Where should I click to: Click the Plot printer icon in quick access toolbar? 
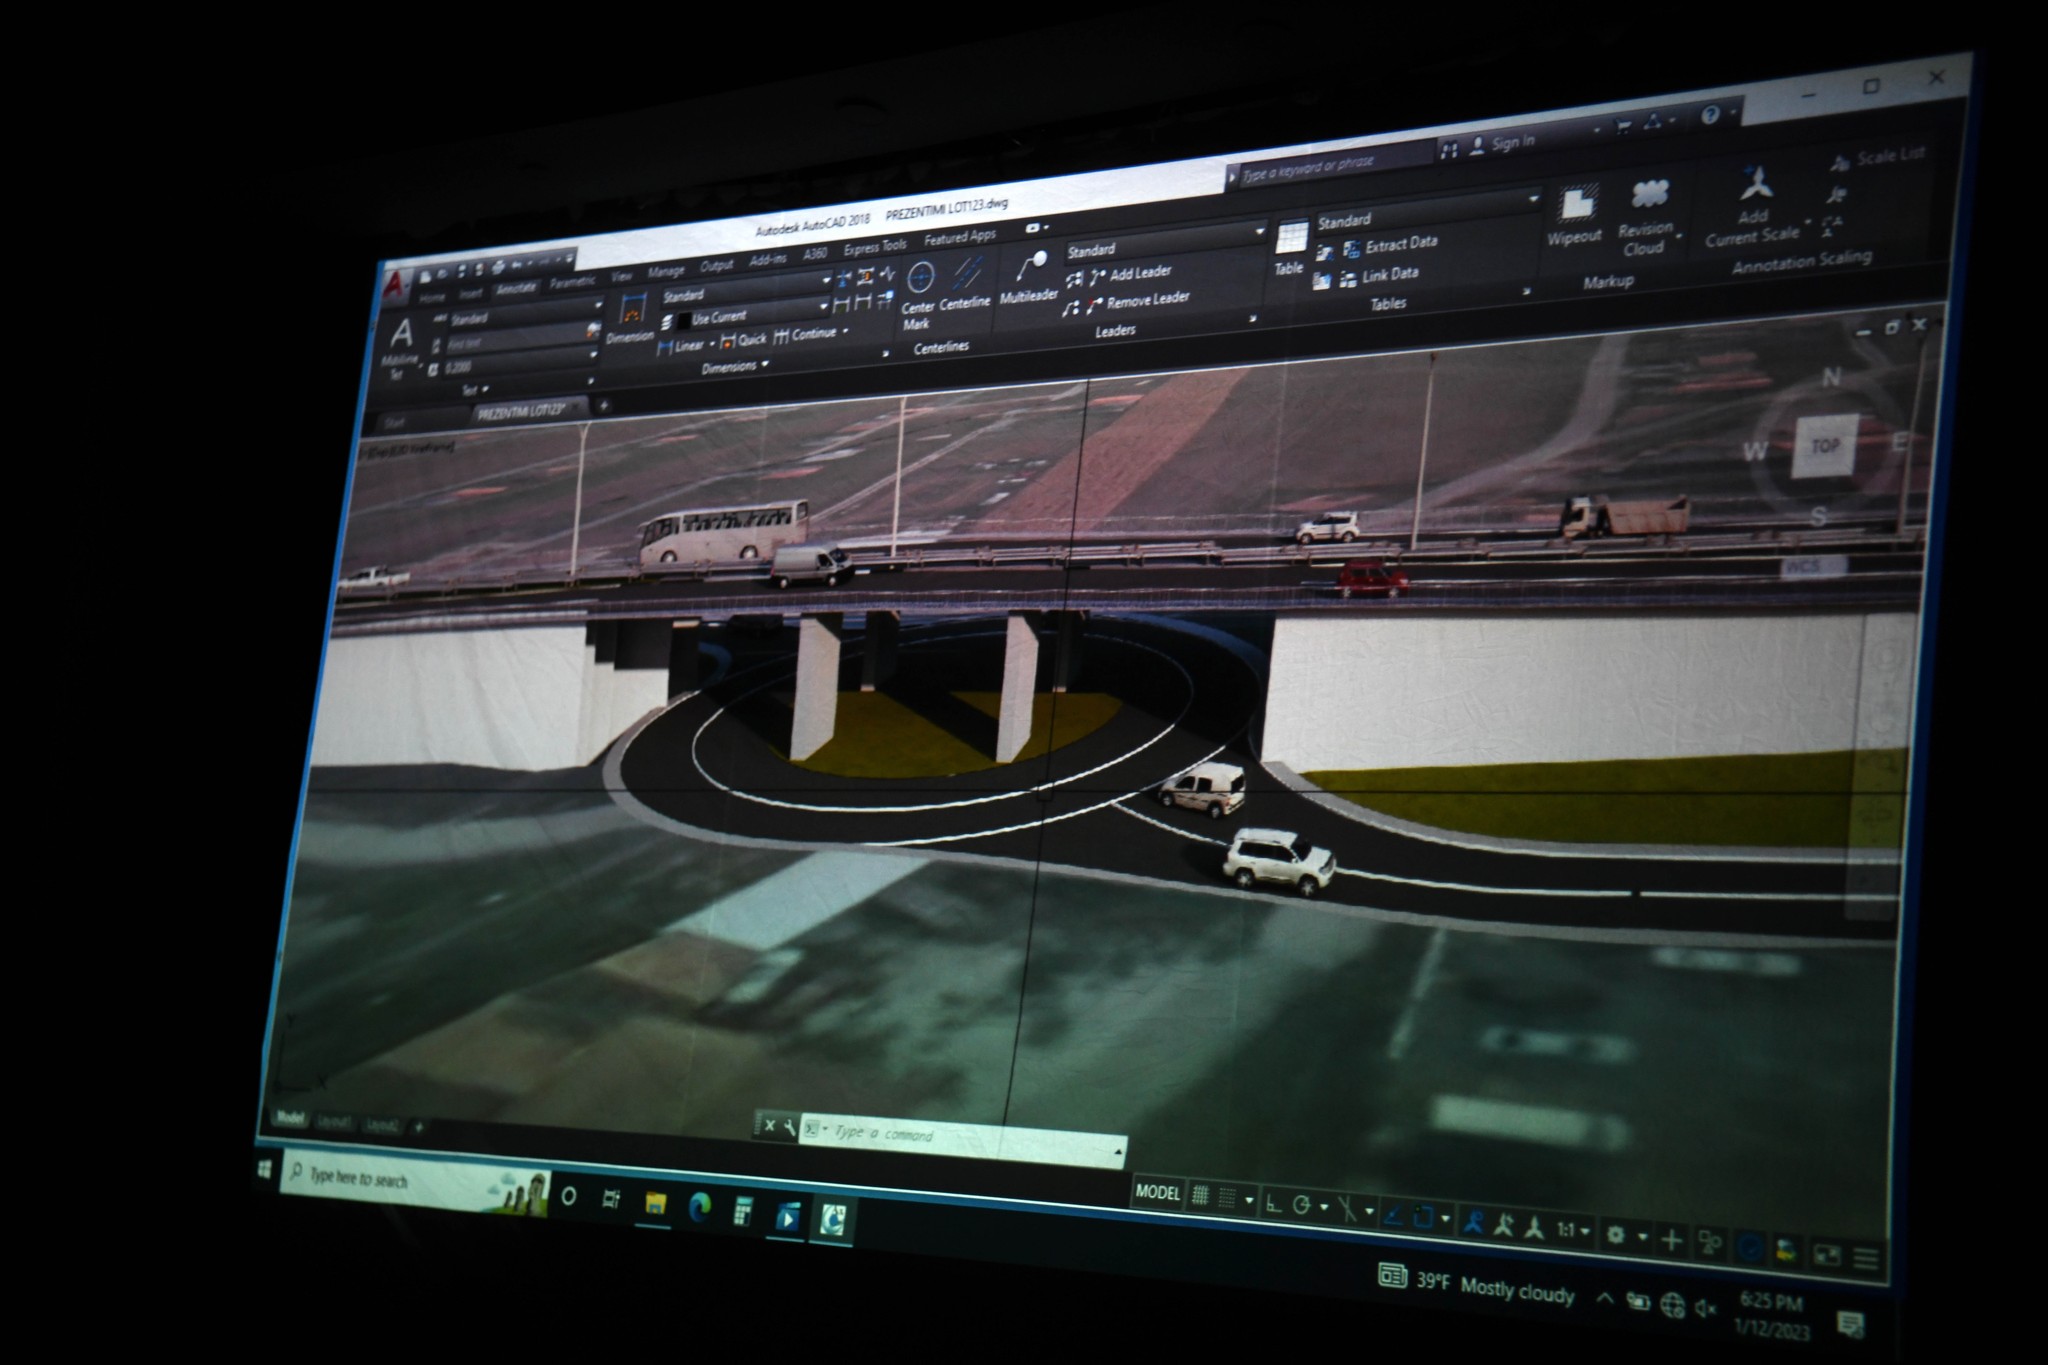tap(499, 267)
